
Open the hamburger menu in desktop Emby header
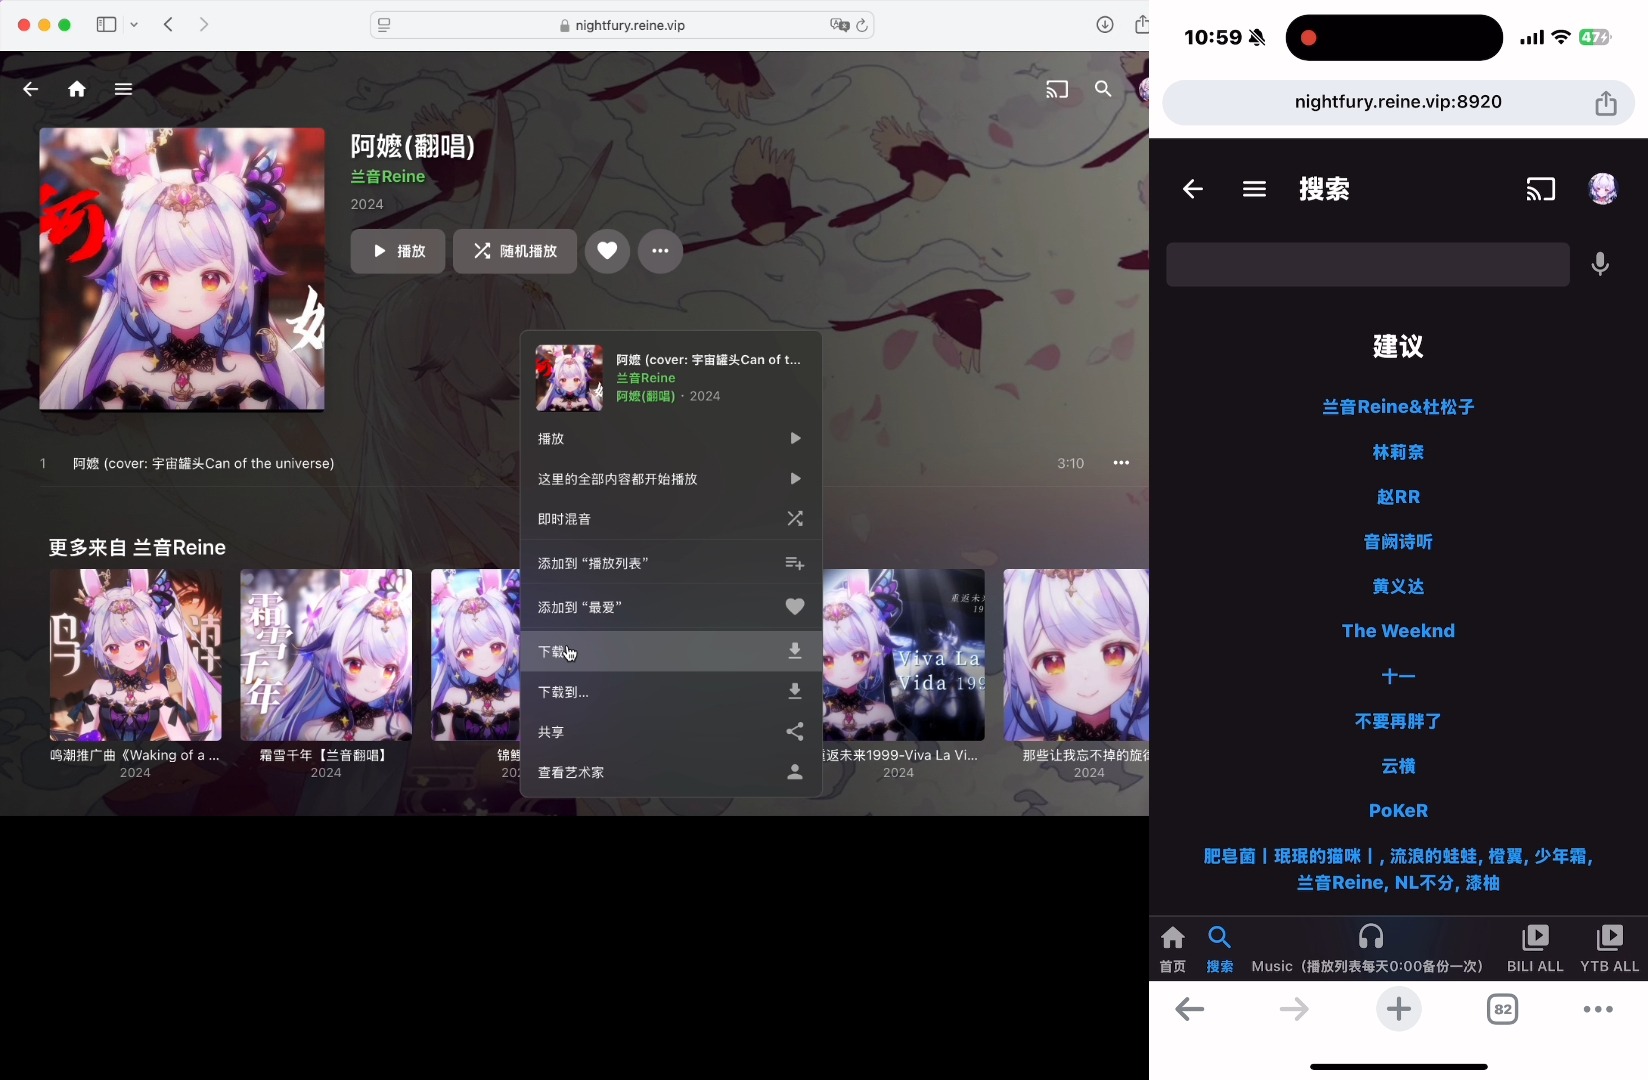pos(123,89)
